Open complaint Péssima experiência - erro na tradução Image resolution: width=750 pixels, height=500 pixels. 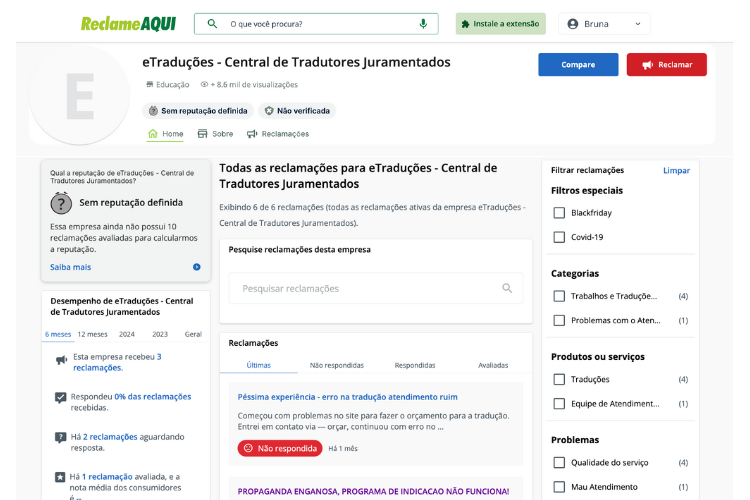tap(348, 397)
